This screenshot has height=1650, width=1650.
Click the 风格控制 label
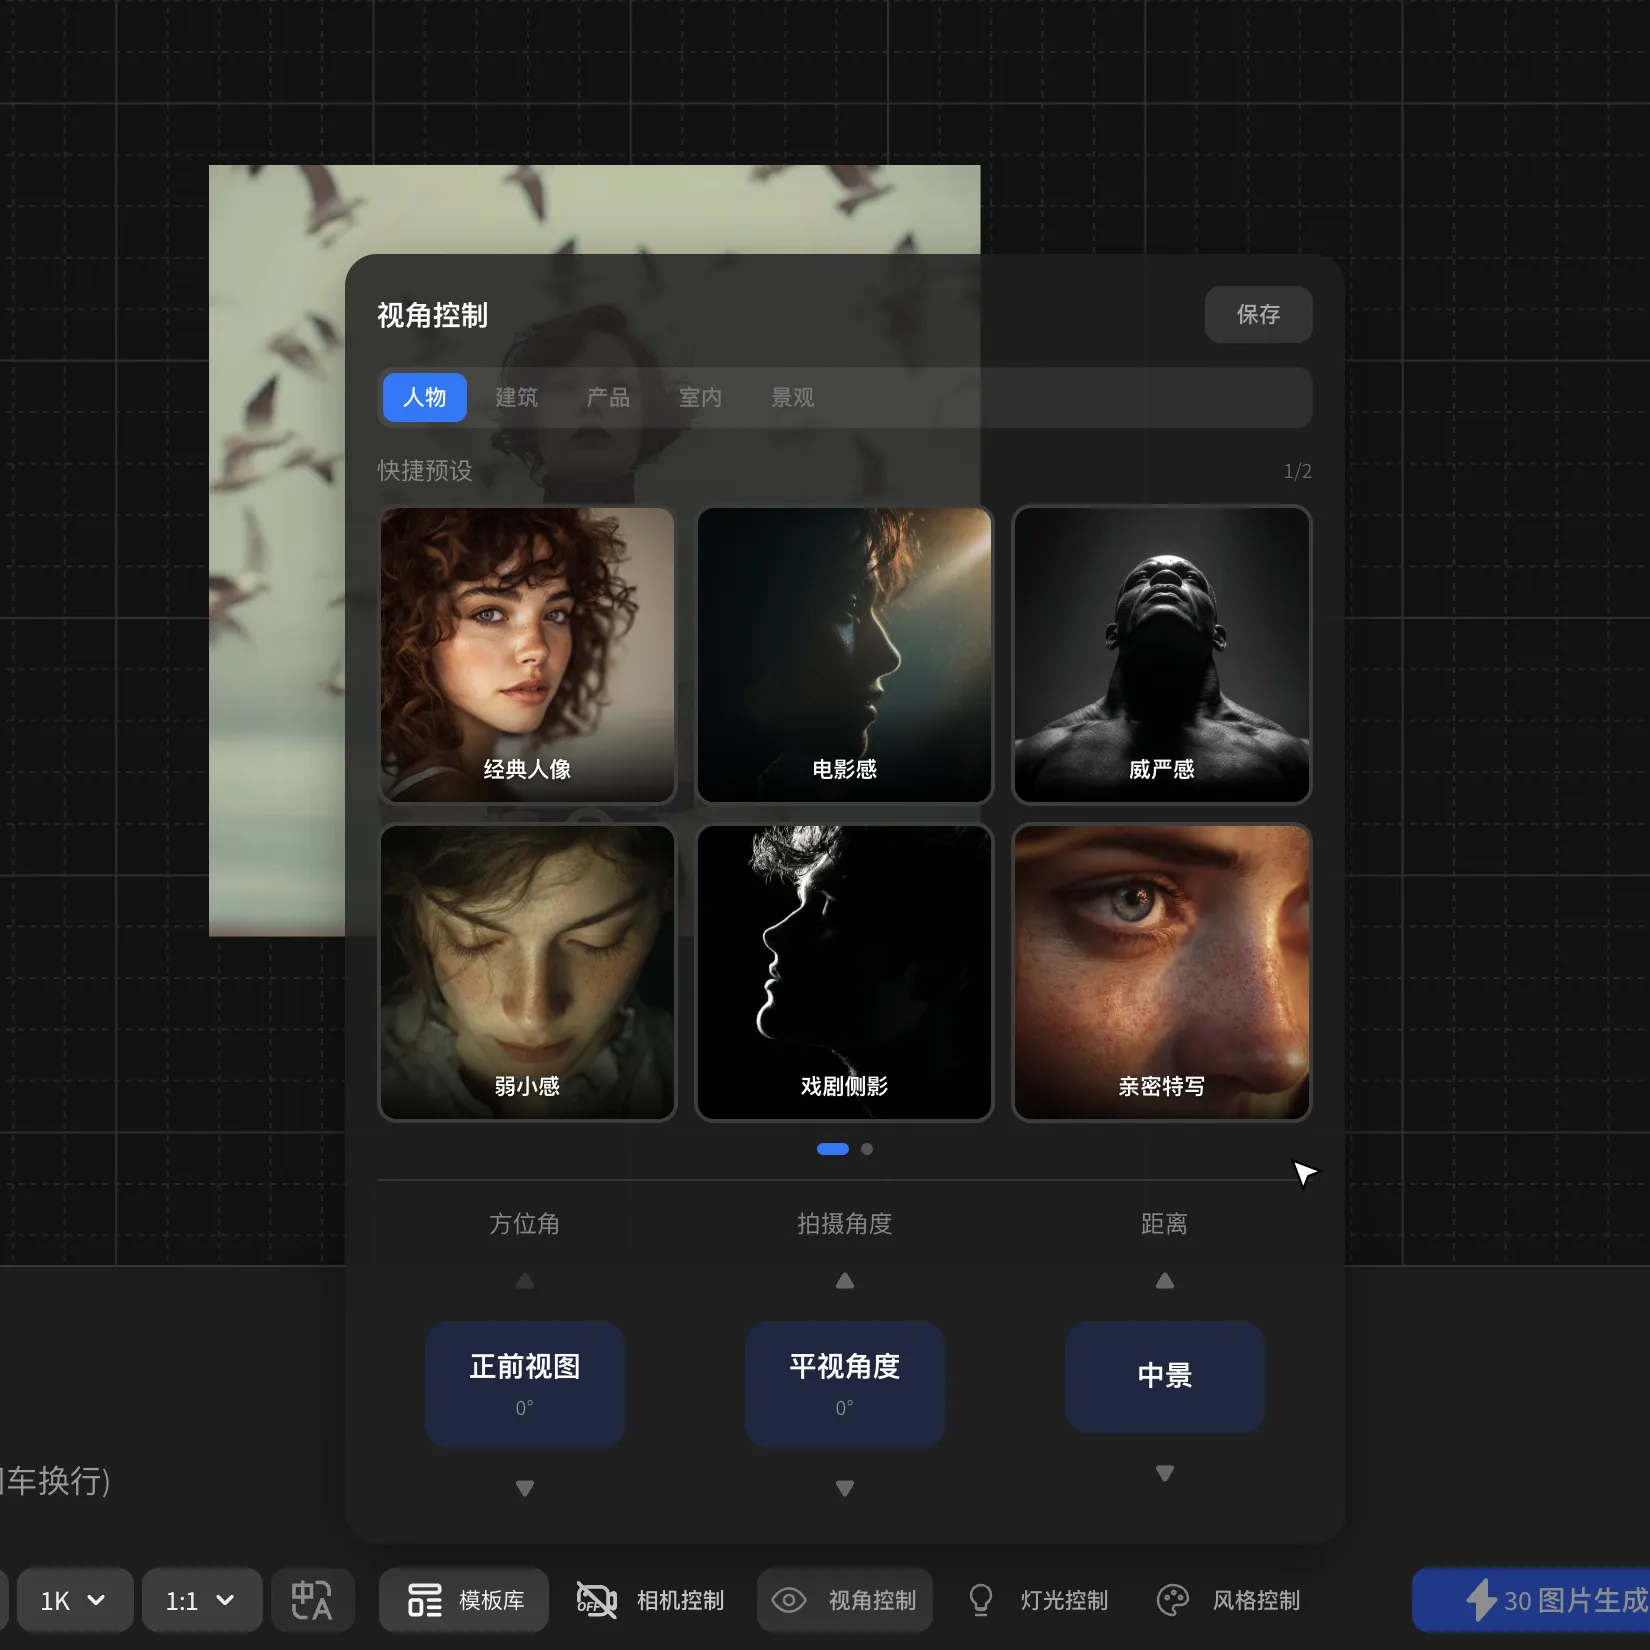[x=1256, y=1600]
